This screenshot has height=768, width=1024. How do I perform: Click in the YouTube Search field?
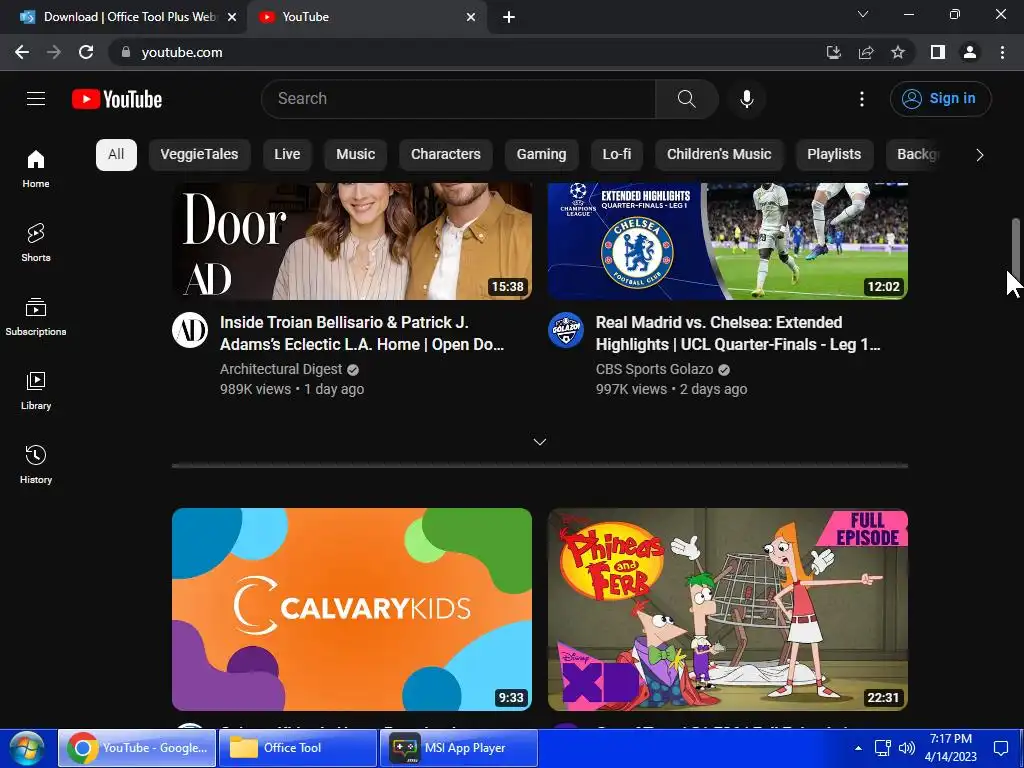pos(458,99)
